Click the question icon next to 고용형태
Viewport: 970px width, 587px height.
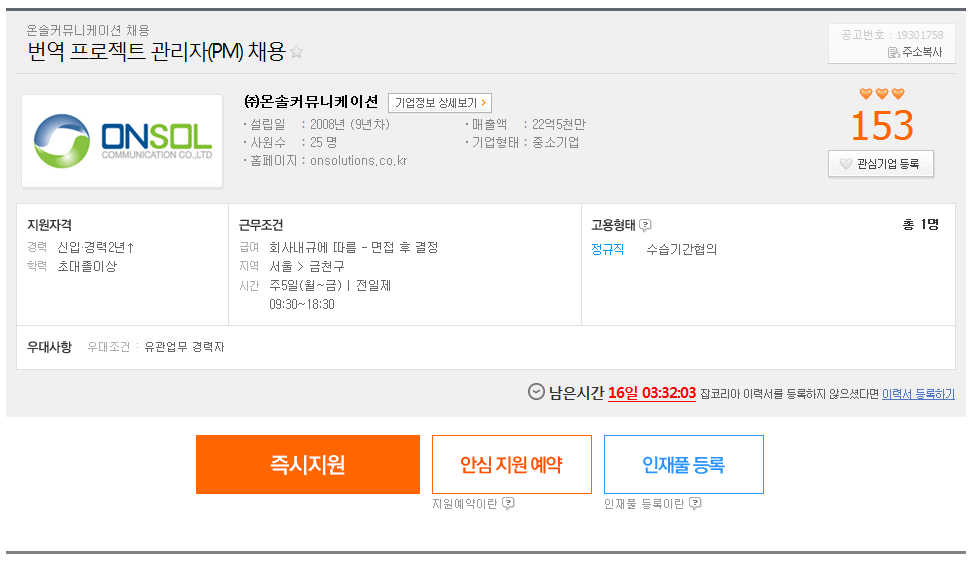click(x=645, y=225)
